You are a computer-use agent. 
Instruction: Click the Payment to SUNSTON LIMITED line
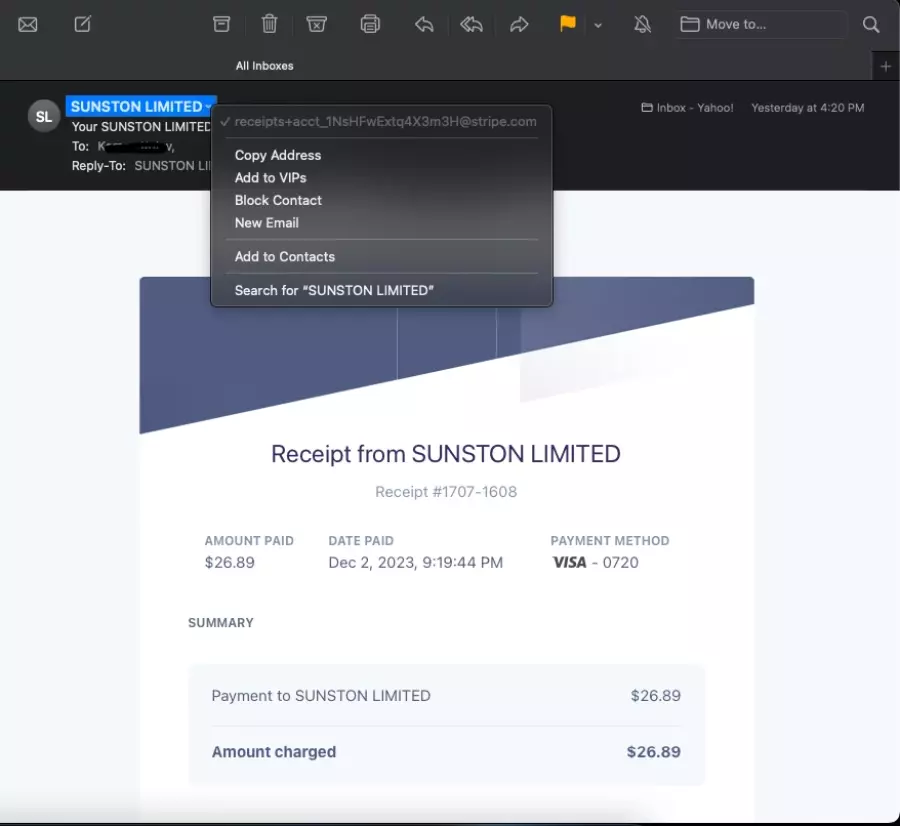[x=321, y=696]
